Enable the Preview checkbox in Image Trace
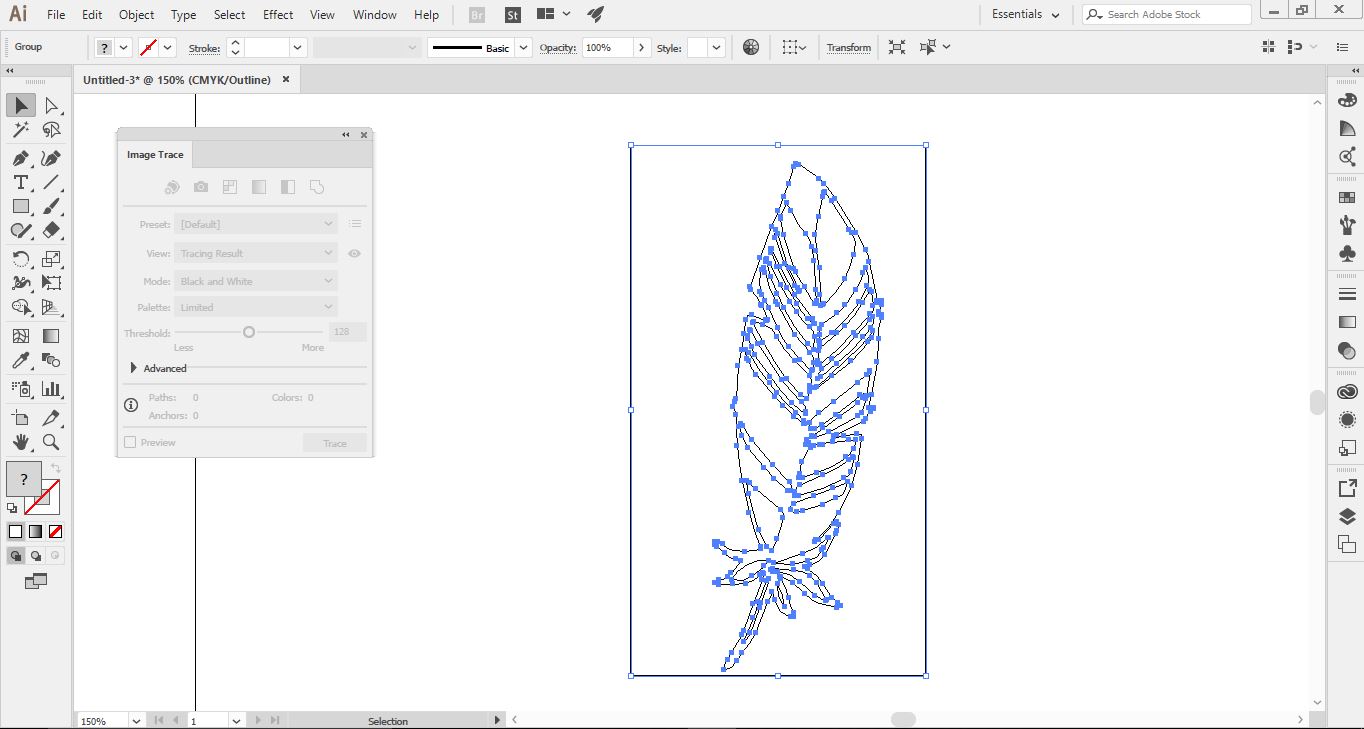 (130, 441)
